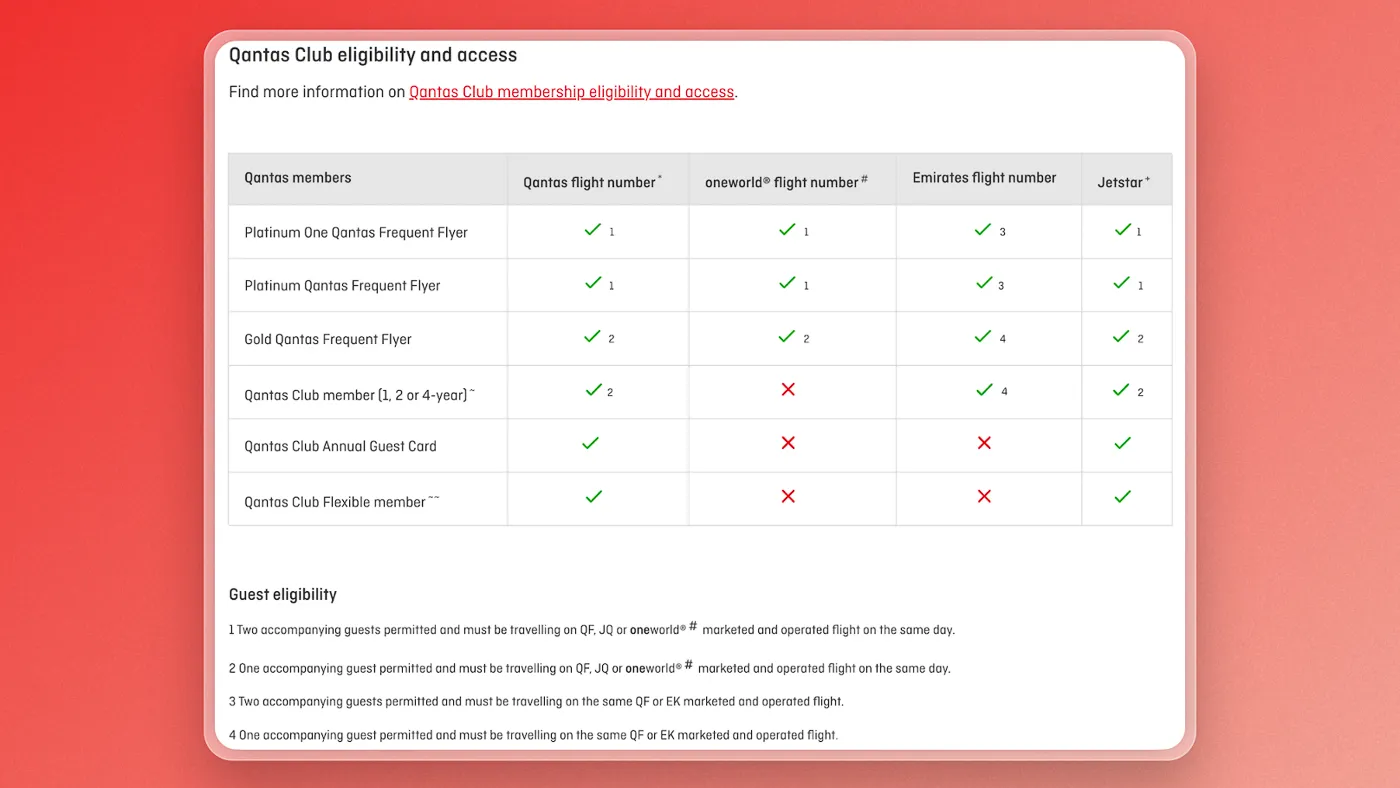This screenshot has width=1400, height=788.
Task: Click green checkmark for Flexible member Jetstar
Action: tap(1123, 496)
